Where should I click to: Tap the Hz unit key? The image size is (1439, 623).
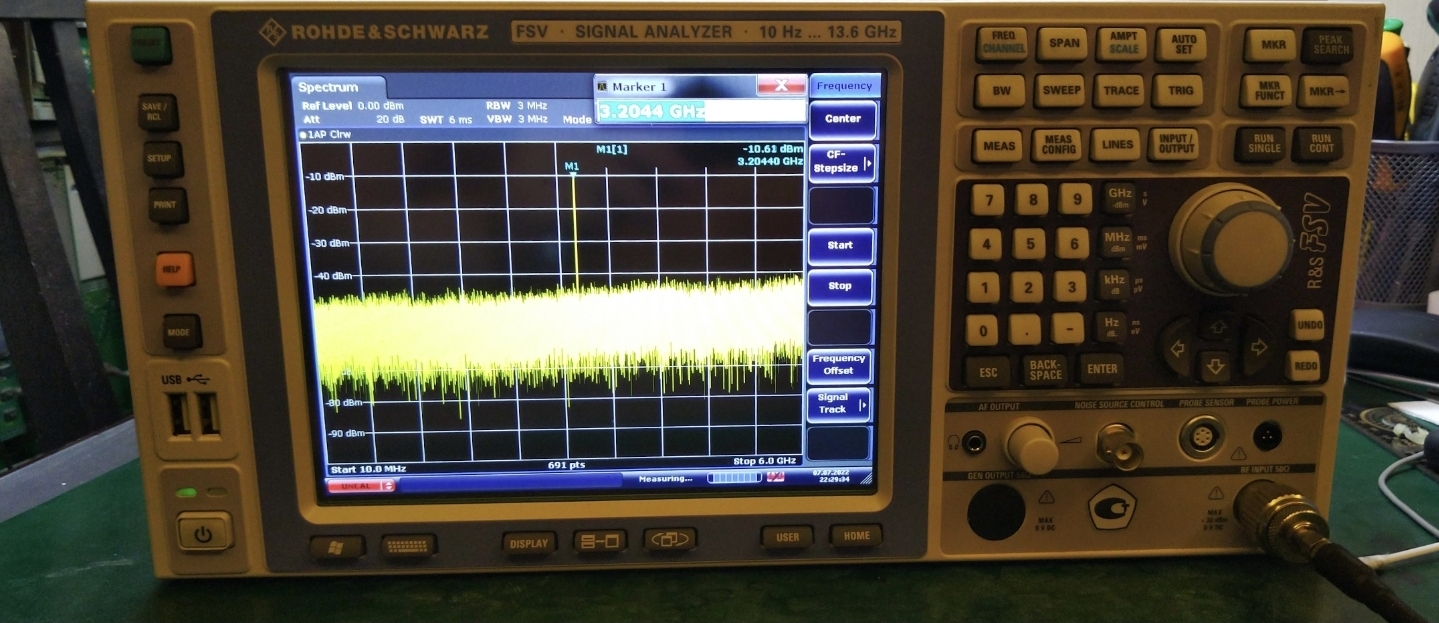1110,326
